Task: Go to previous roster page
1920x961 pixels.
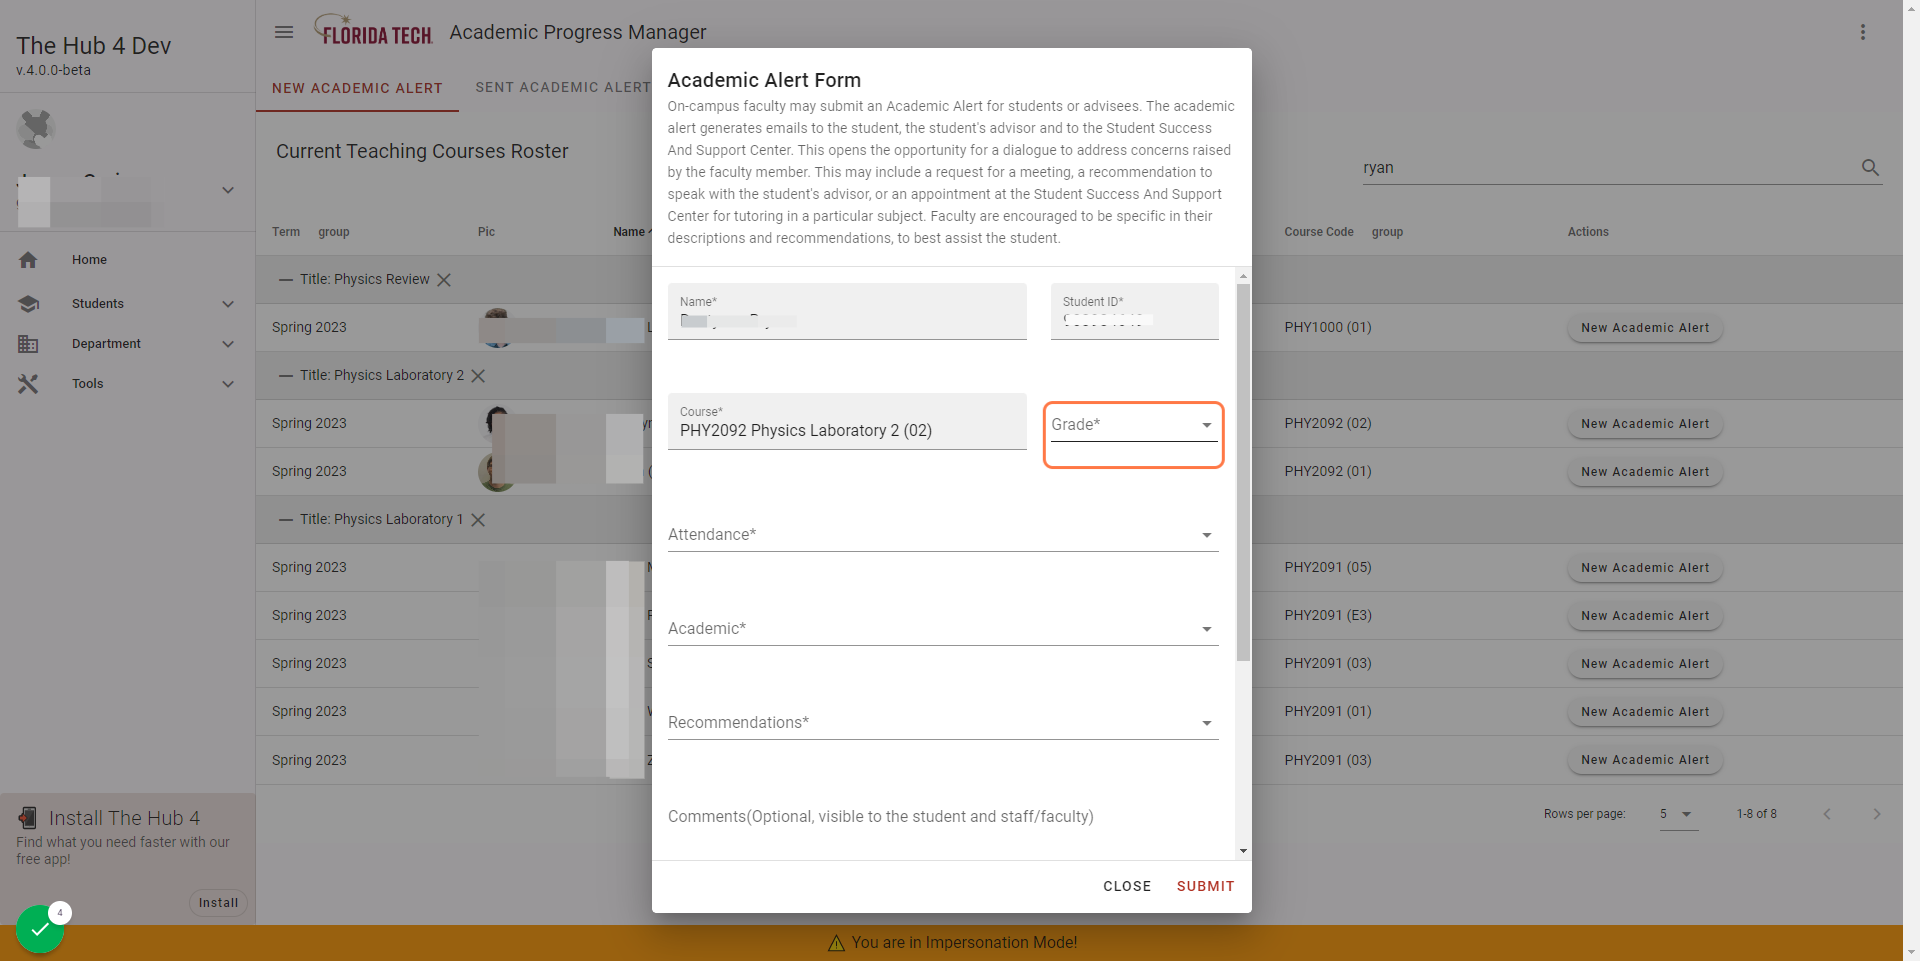Action: pyautogui.click(x=1827, y=814)
